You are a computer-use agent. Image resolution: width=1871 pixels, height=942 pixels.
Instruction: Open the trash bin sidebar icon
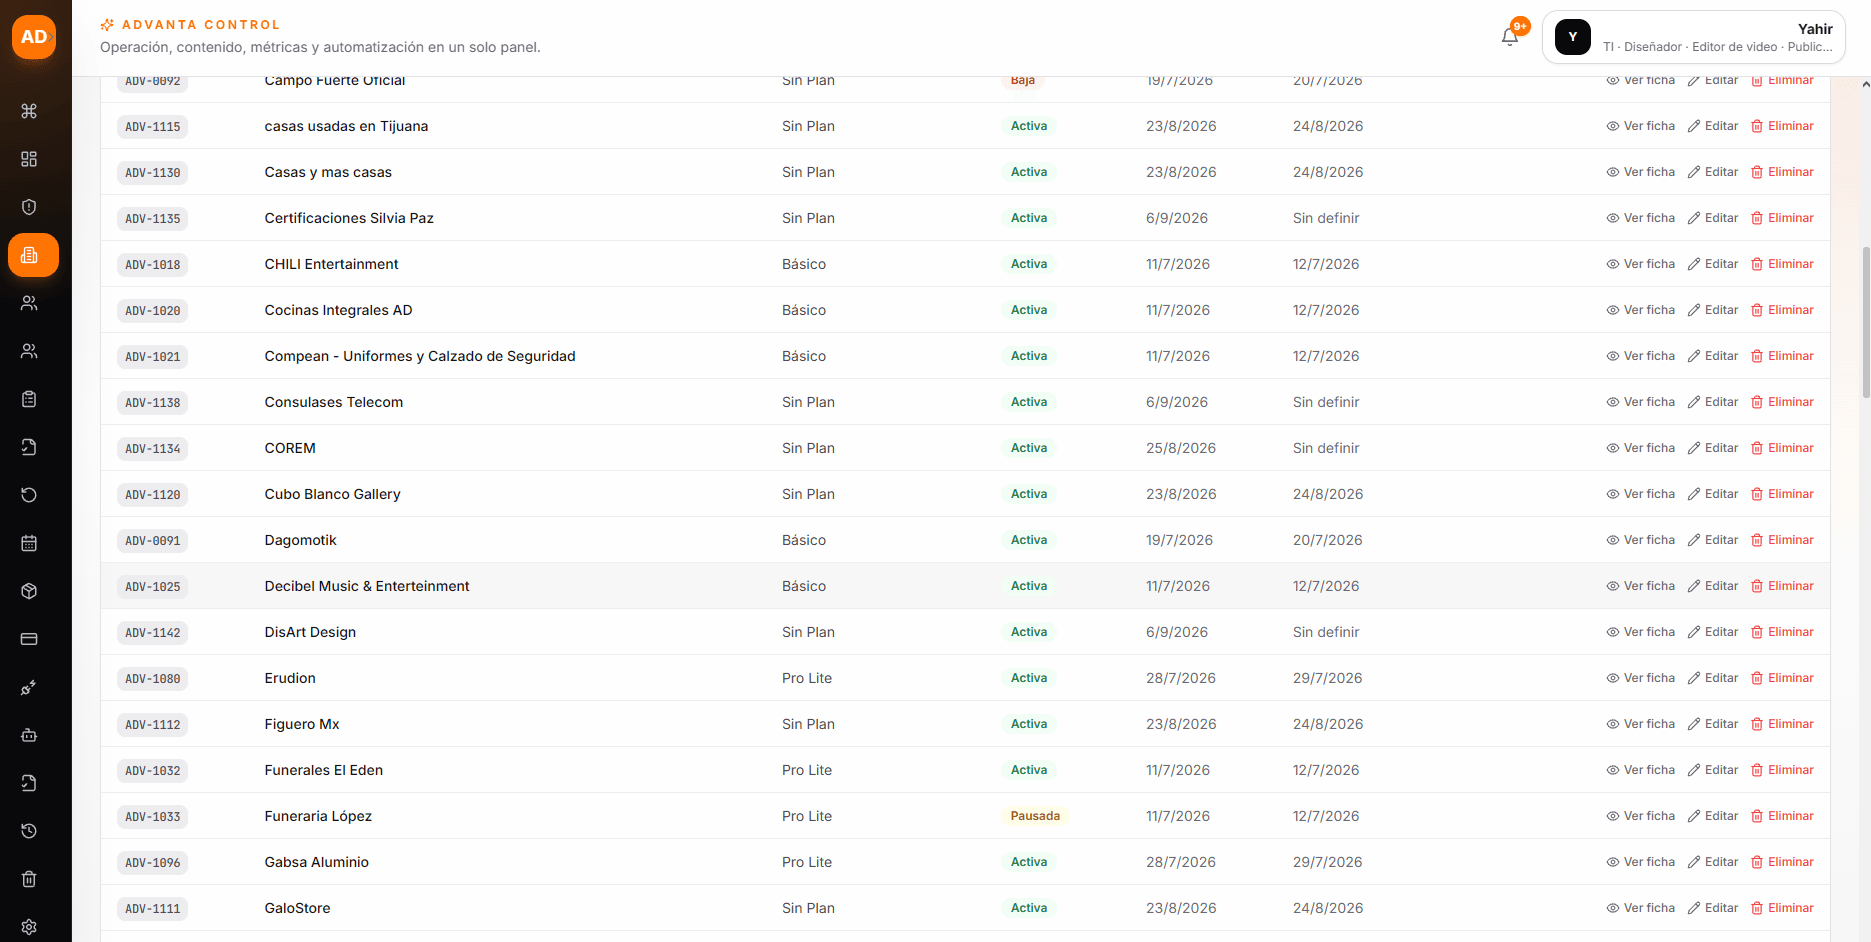[x=29, y=879]
